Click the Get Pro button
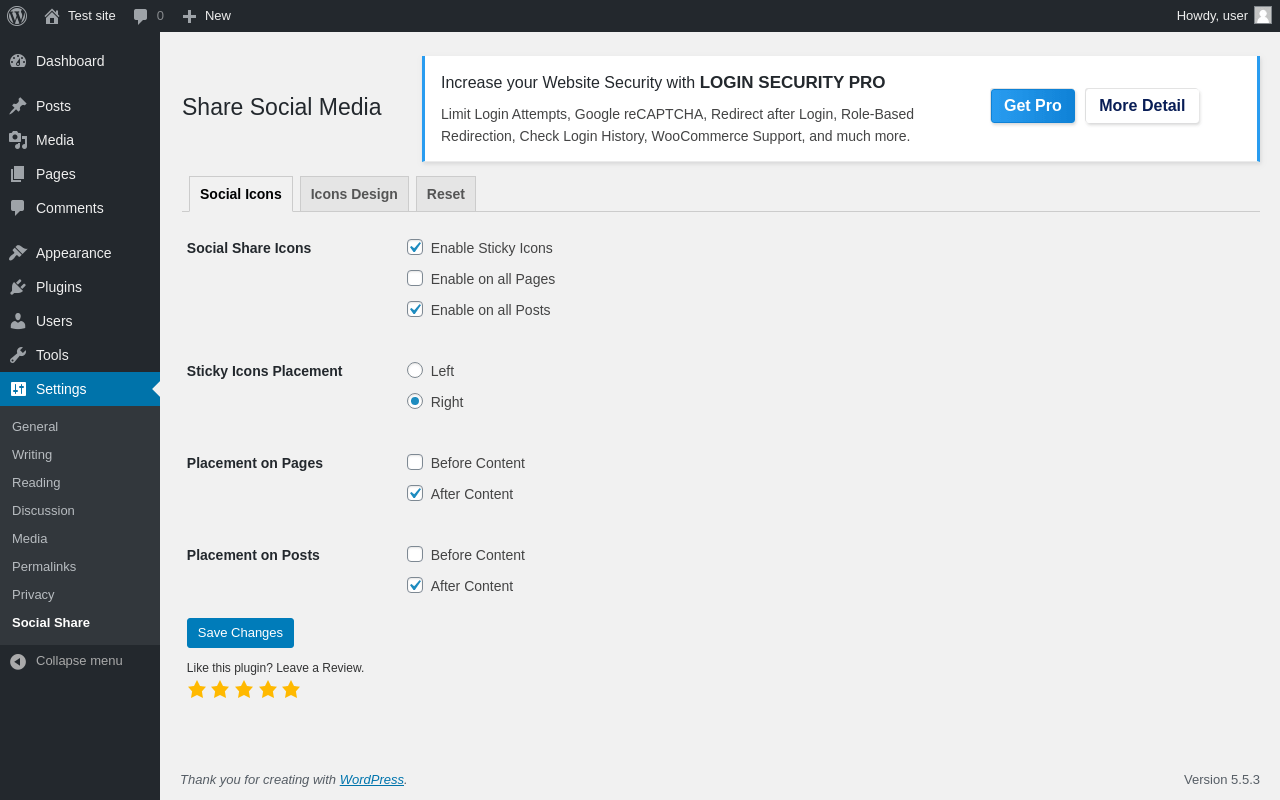1280x800 pixels. pyautogui.click(x=1033, y=106)
